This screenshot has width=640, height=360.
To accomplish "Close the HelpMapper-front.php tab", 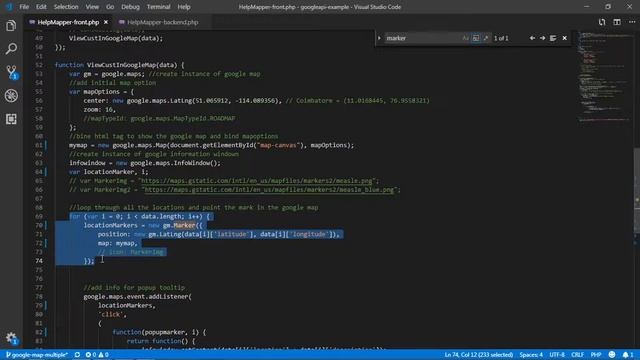I will tap(106, 22).
